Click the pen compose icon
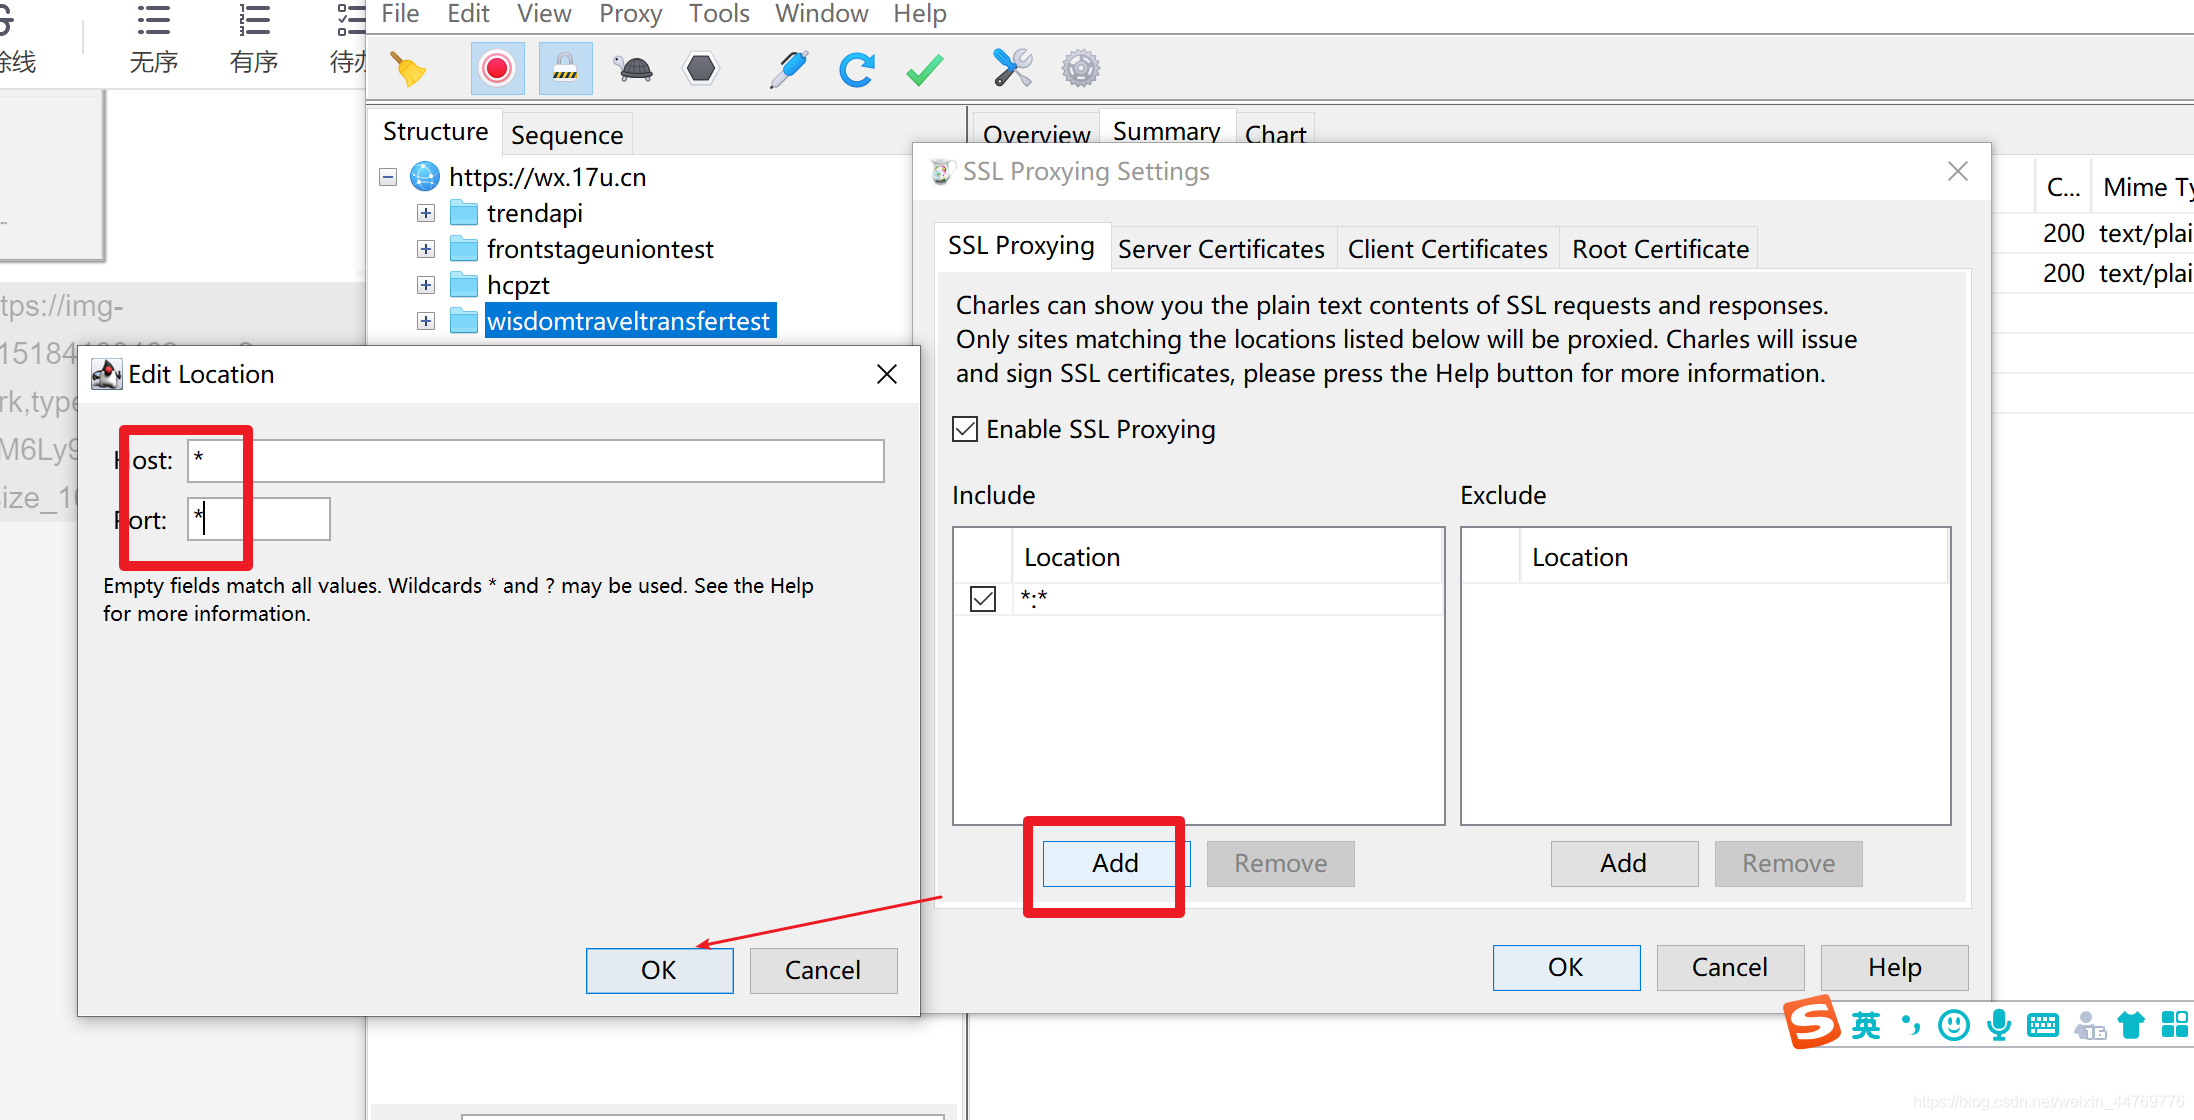This screenshot has width=2194, height=1120. [789, 69]
